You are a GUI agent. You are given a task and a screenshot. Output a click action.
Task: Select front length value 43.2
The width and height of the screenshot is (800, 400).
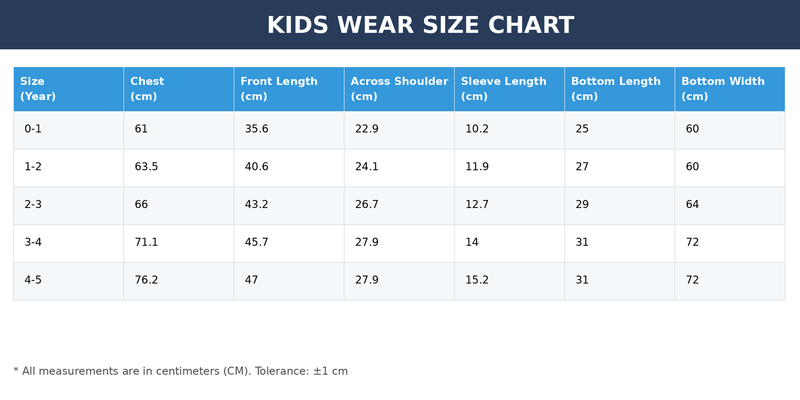click(x=257, y=205)
